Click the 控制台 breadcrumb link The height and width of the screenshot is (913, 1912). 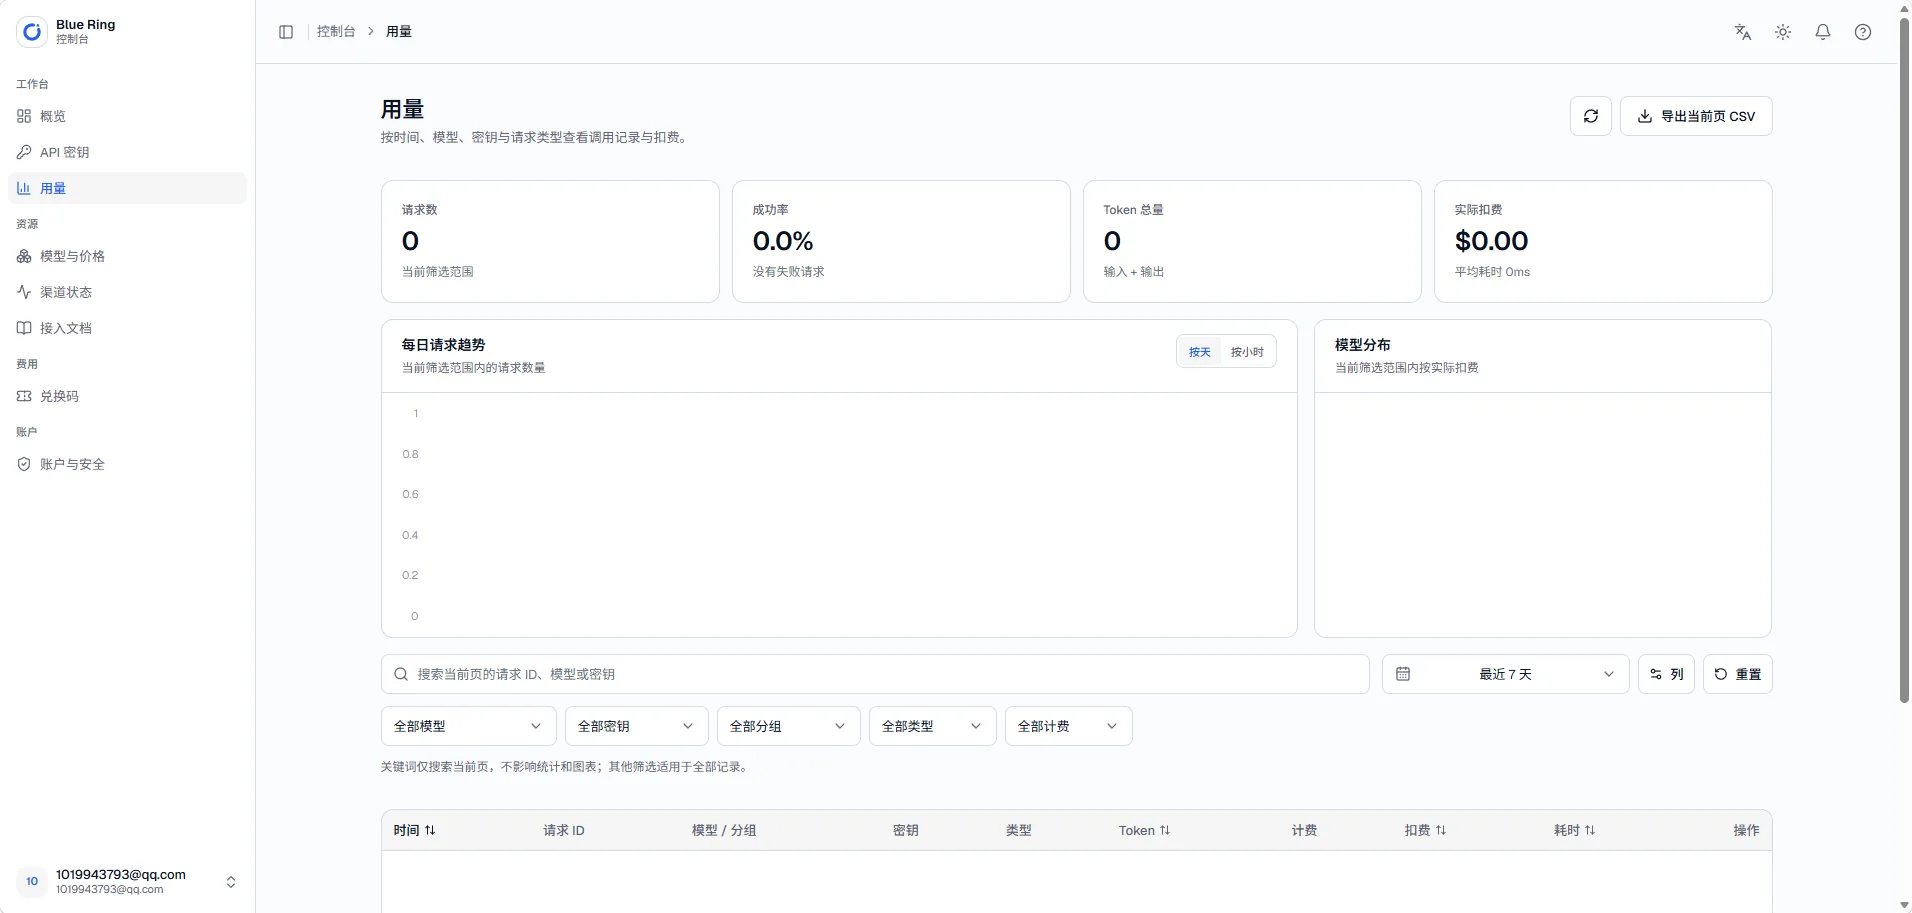tap(336, 32)
